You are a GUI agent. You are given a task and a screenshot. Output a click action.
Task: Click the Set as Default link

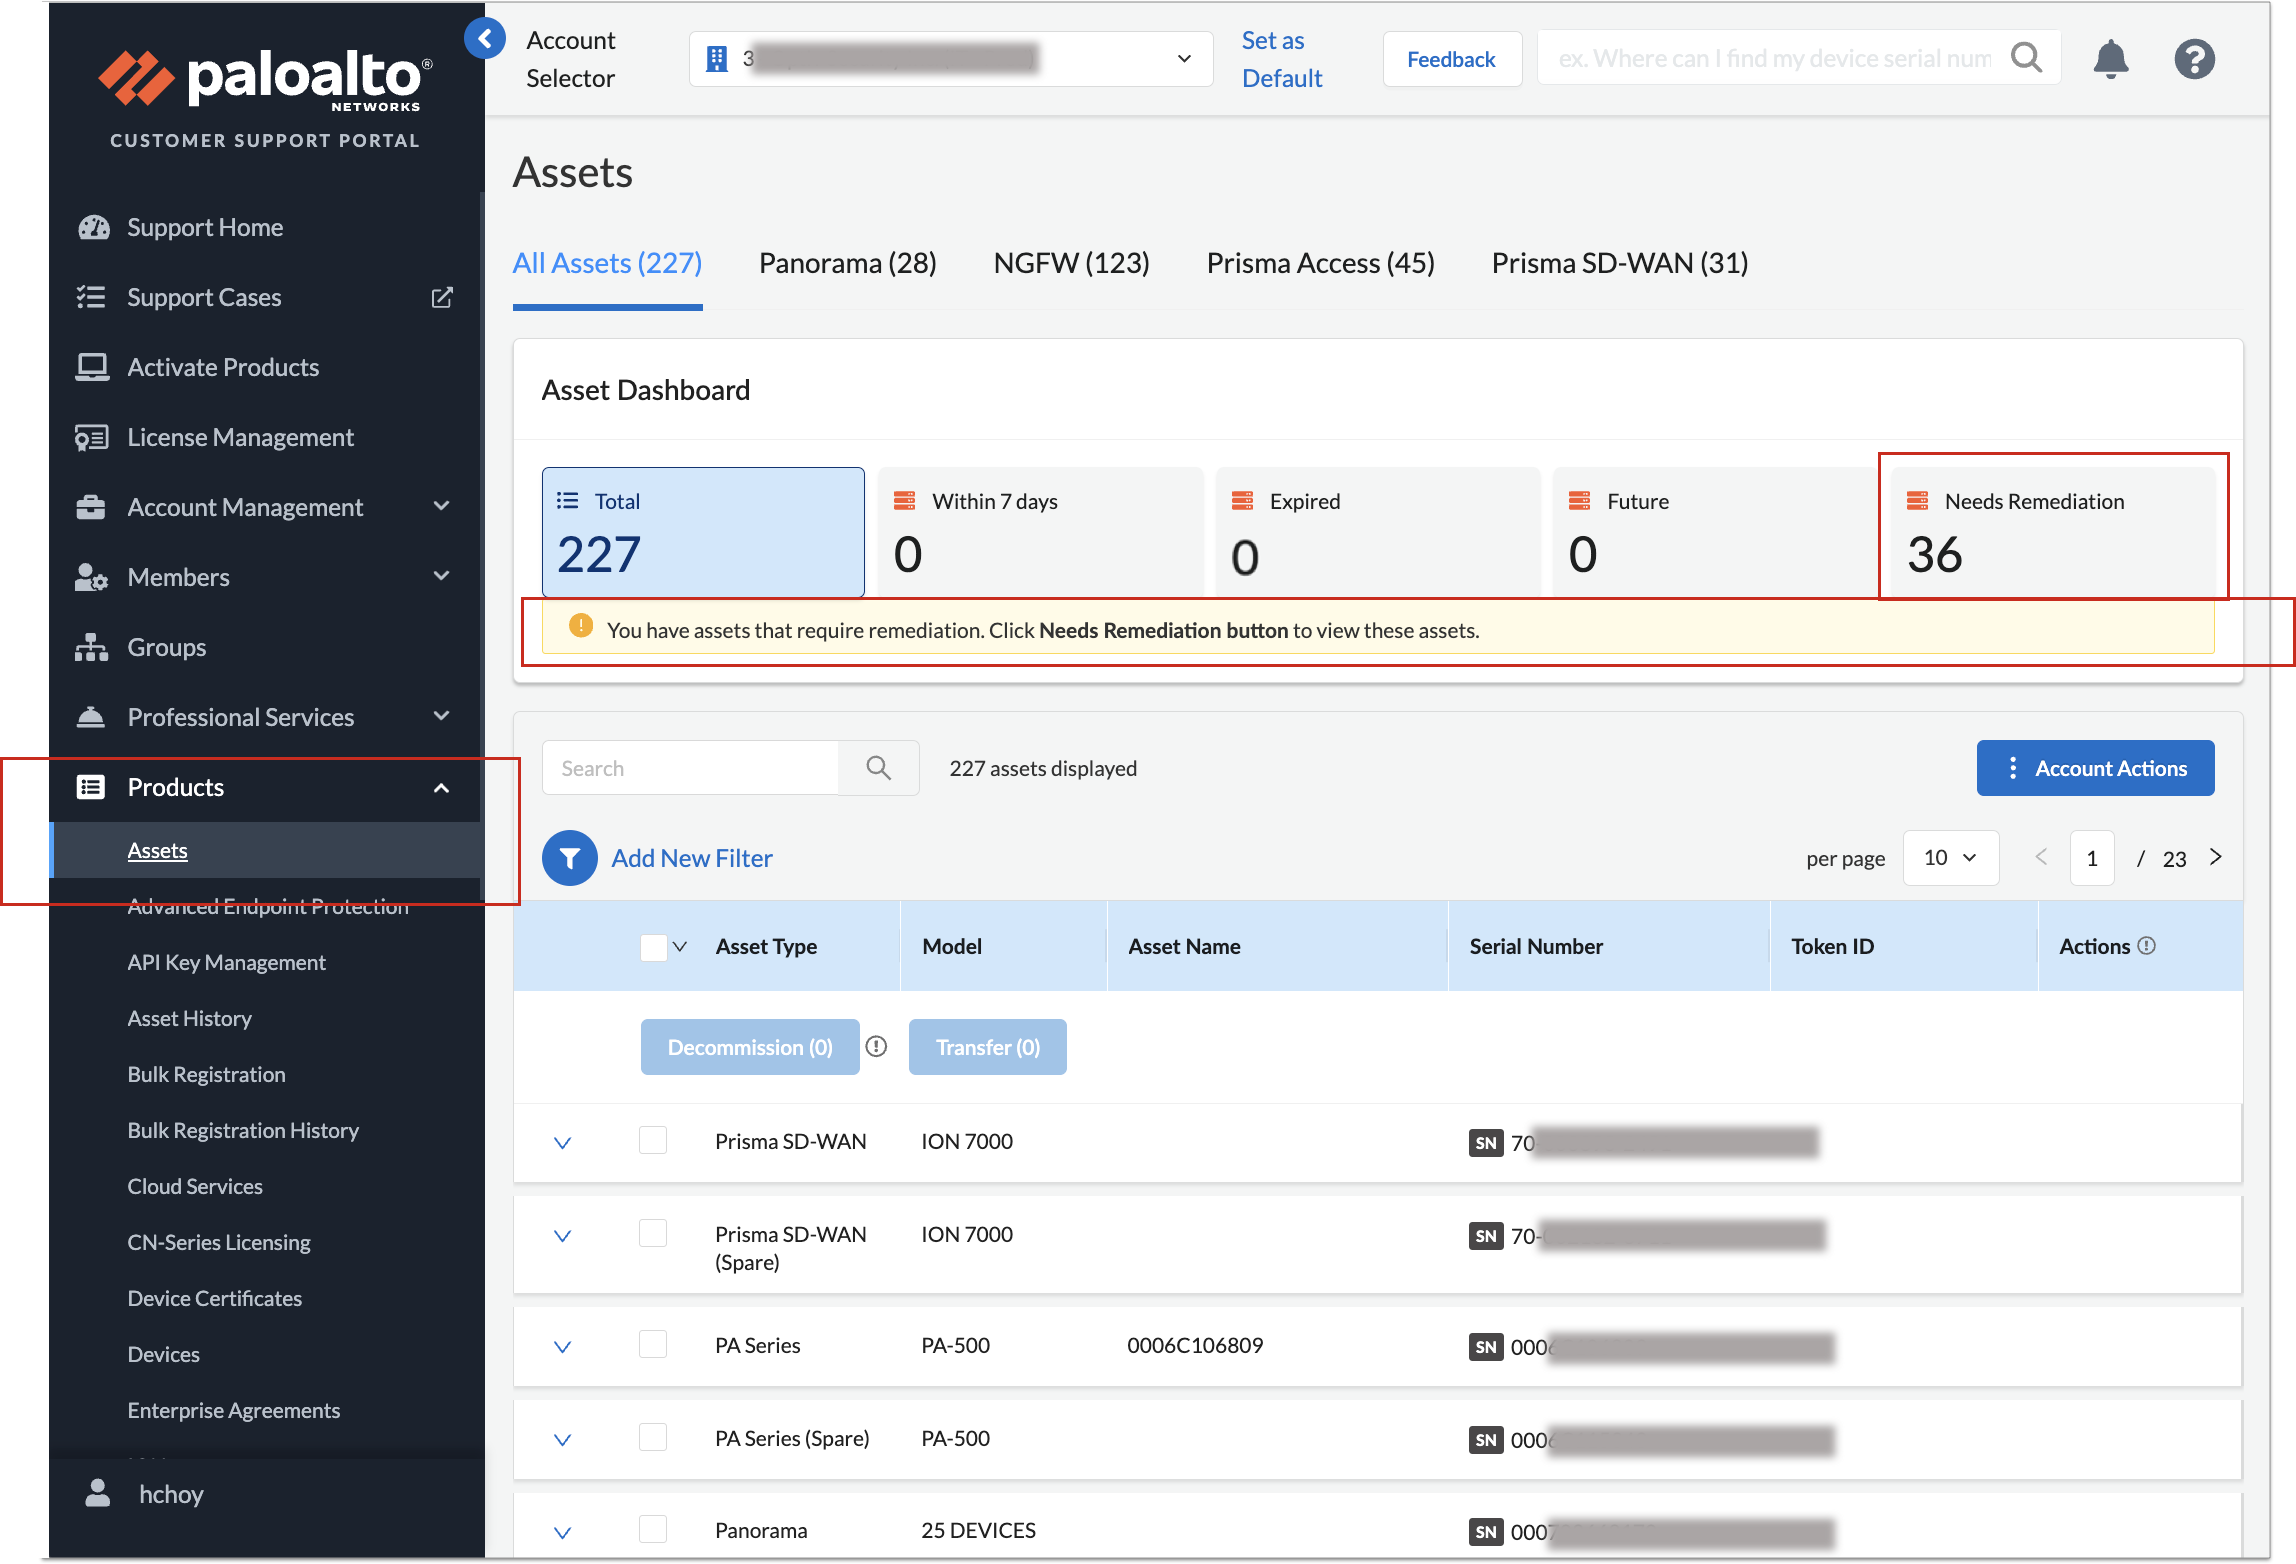point(1281,59)
